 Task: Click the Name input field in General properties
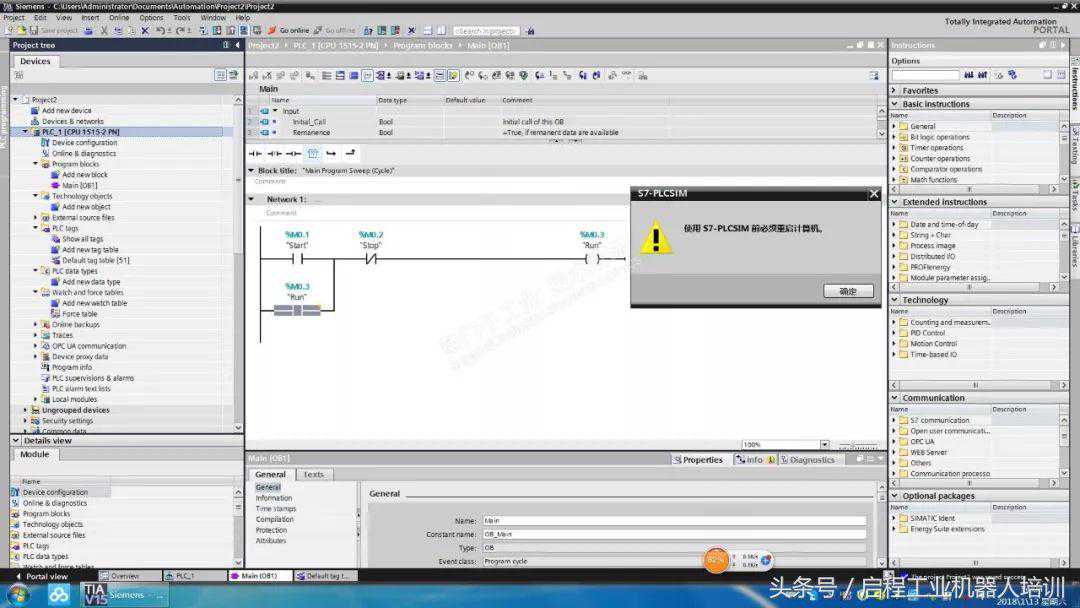673,521
